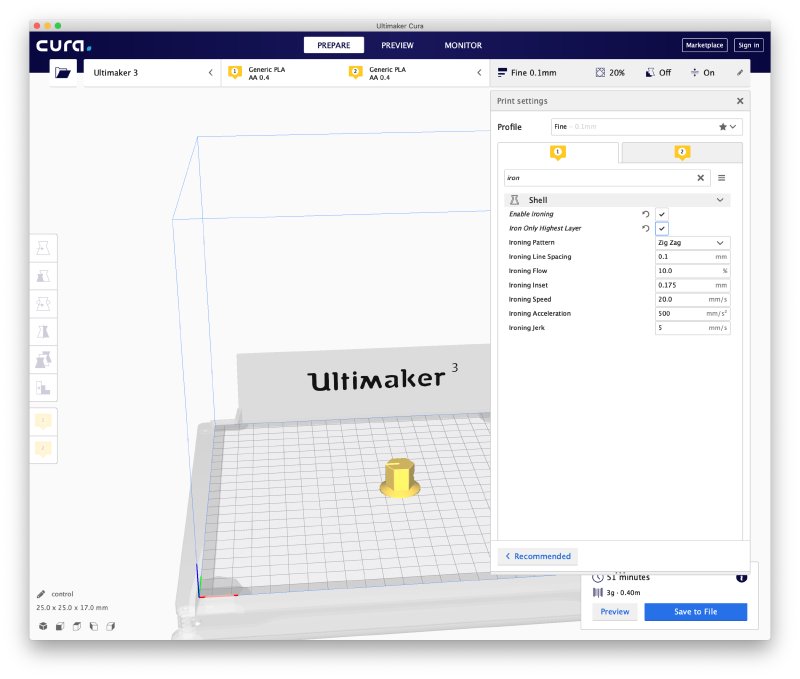This screenshot has width=800, height=679.
Task: Expand the Ultimaker 3 printer selector
Action: click(152, 72)
